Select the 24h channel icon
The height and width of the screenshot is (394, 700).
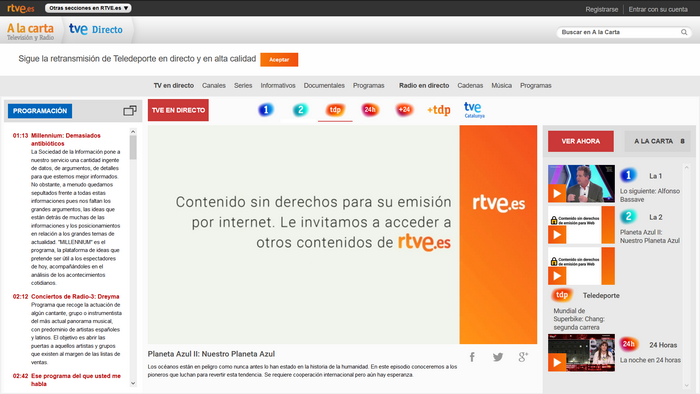coord(370,109)
